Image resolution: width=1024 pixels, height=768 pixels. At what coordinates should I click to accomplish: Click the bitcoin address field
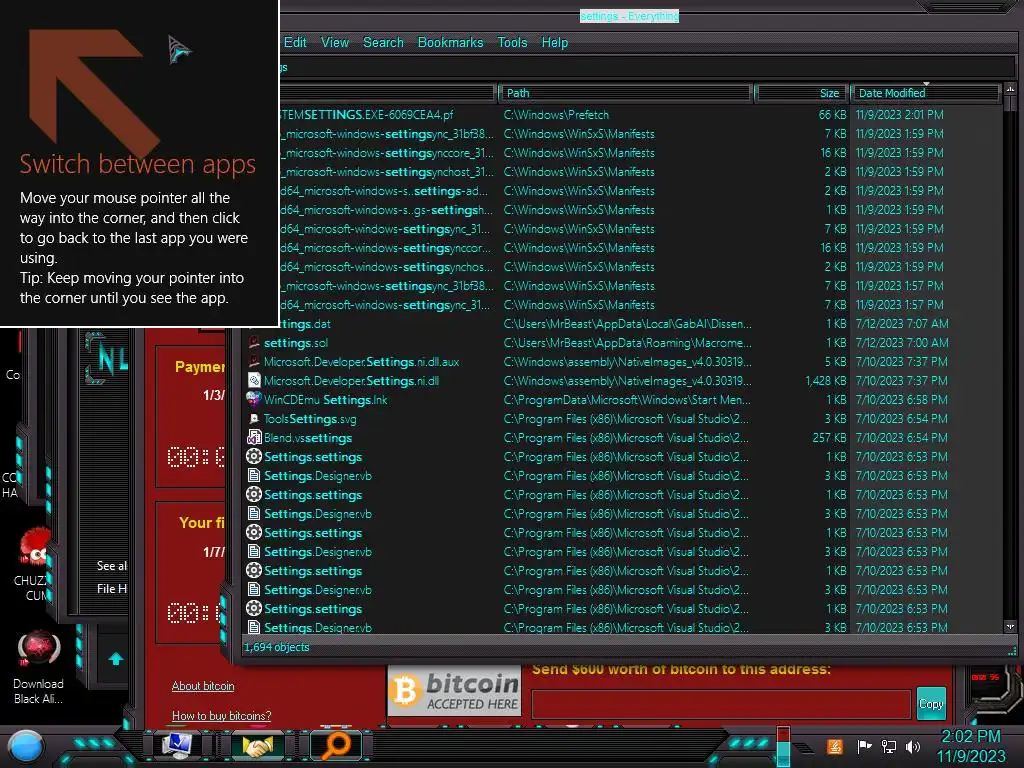click(x=721, y=704)
